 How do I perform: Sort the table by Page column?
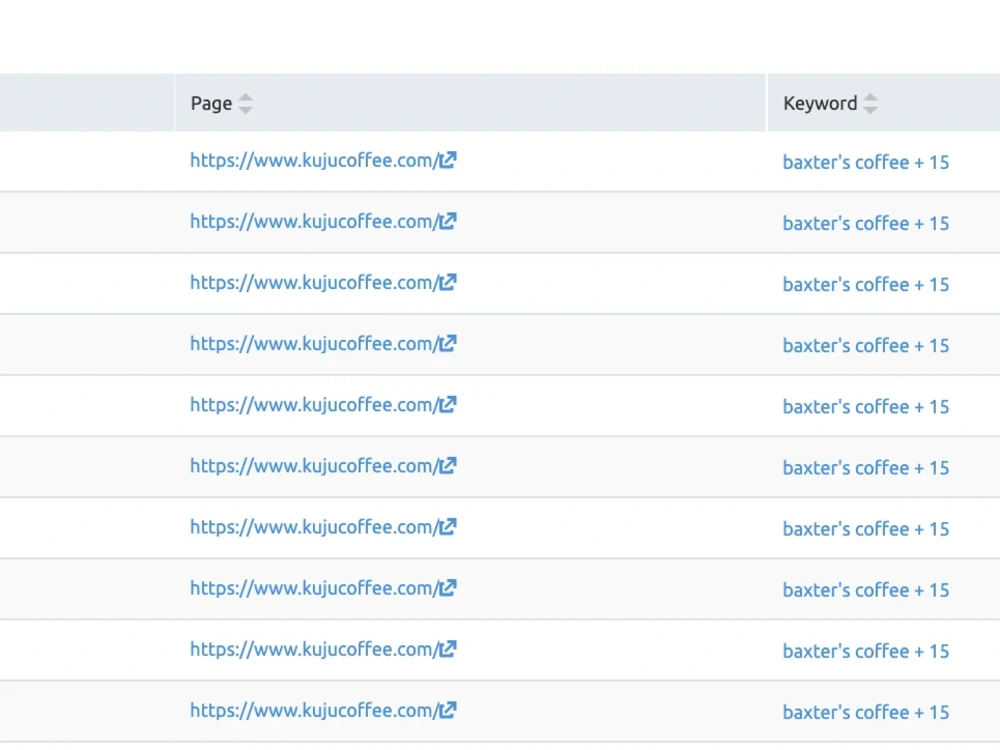click(x=246, y=103)
